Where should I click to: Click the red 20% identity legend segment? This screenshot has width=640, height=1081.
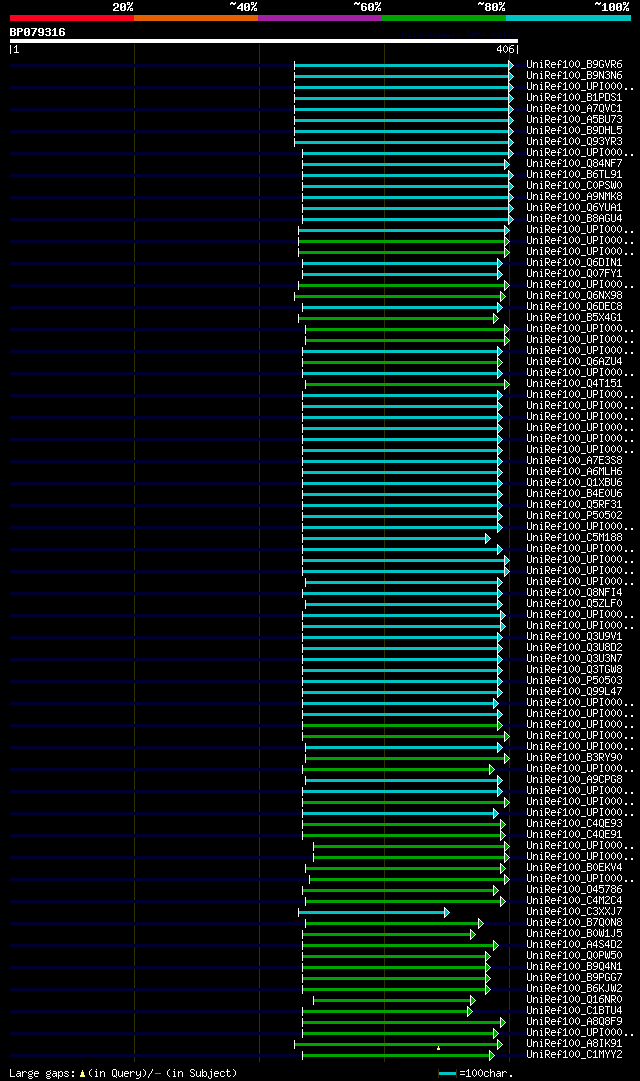(72, 18)
